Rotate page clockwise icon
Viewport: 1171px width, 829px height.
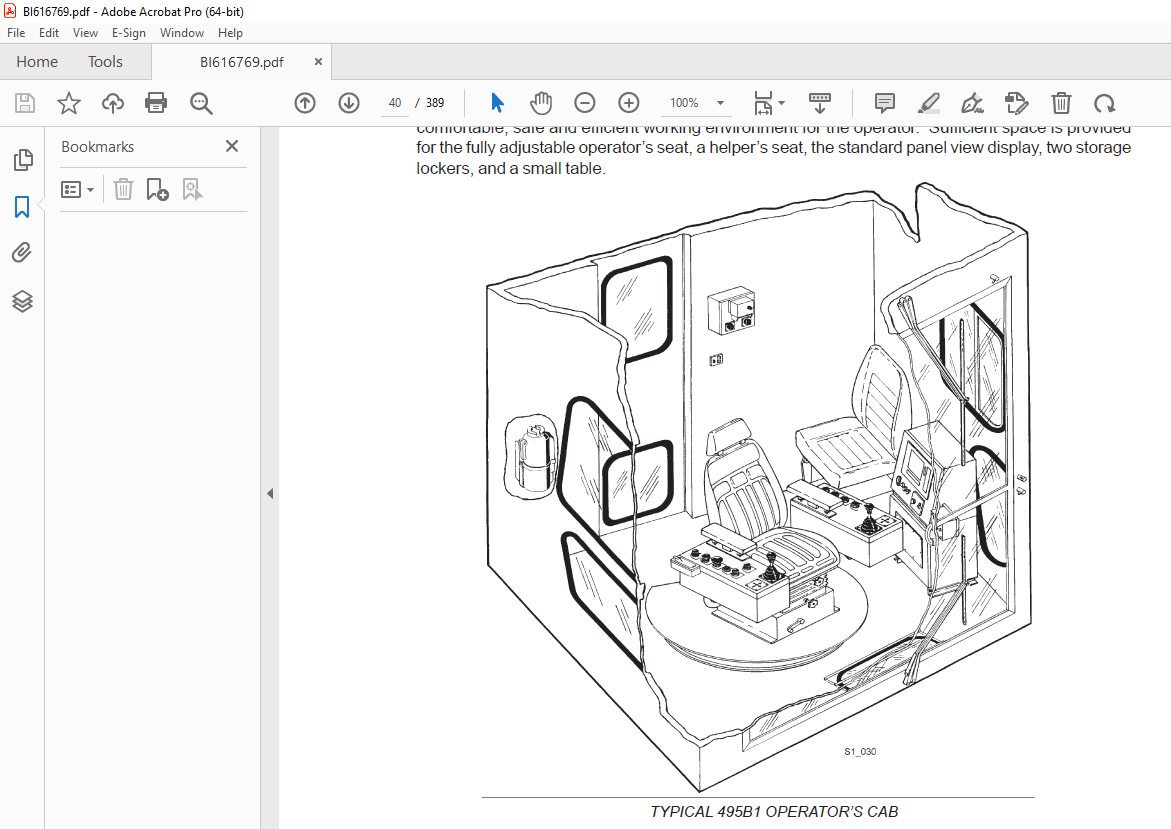pyautogui.click(x=1105, y=103)
